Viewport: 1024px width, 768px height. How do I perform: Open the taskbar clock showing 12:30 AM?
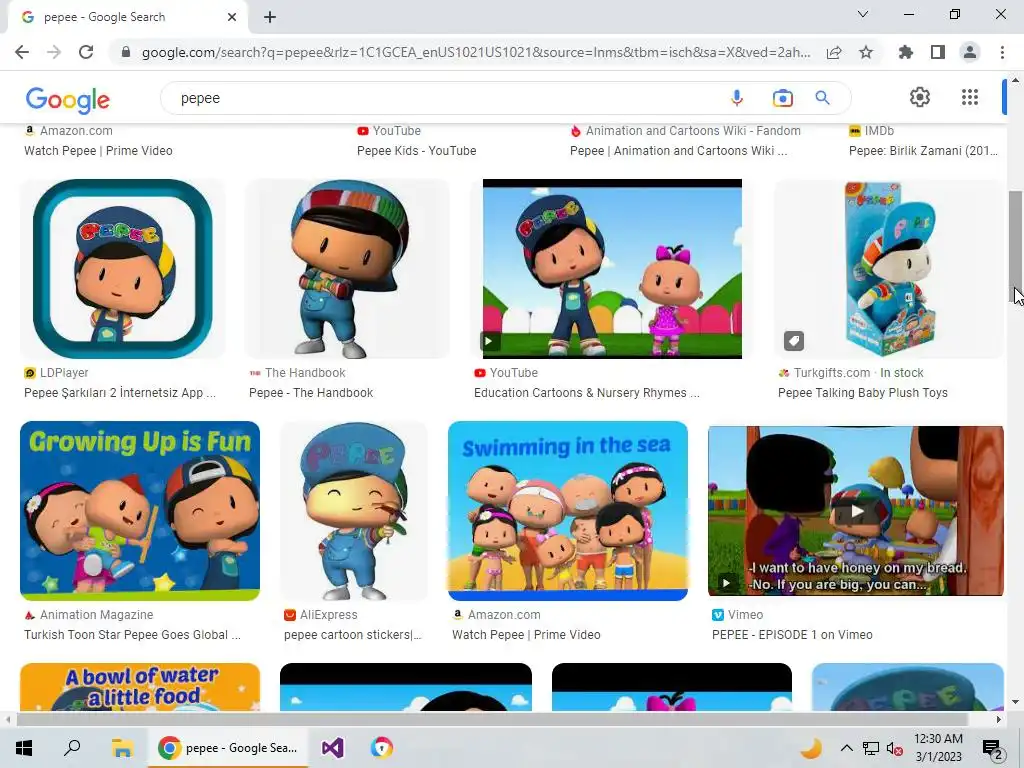(x=938, y=748)
